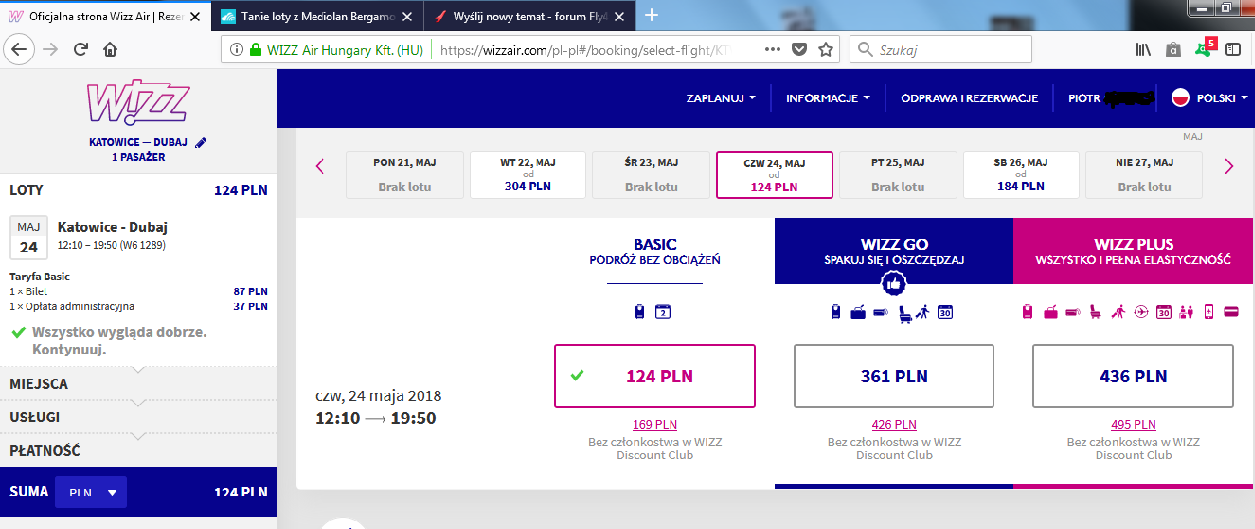Select the Basic fare 124 PLN

tap(655, 376)
